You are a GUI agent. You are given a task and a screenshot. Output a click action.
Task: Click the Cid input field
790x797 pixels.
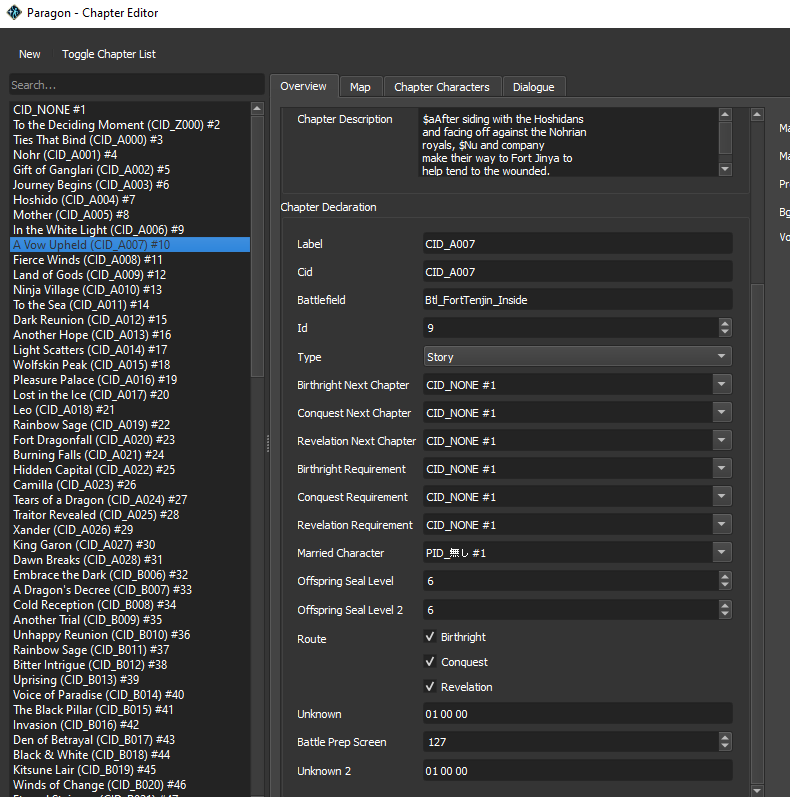tap(578, 271)
